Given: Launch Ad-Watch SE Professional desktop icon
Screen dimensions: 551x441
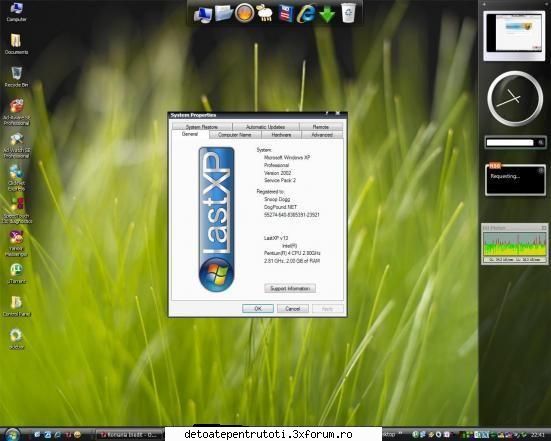Looking at the screenshot, I should tap(16, 145).
